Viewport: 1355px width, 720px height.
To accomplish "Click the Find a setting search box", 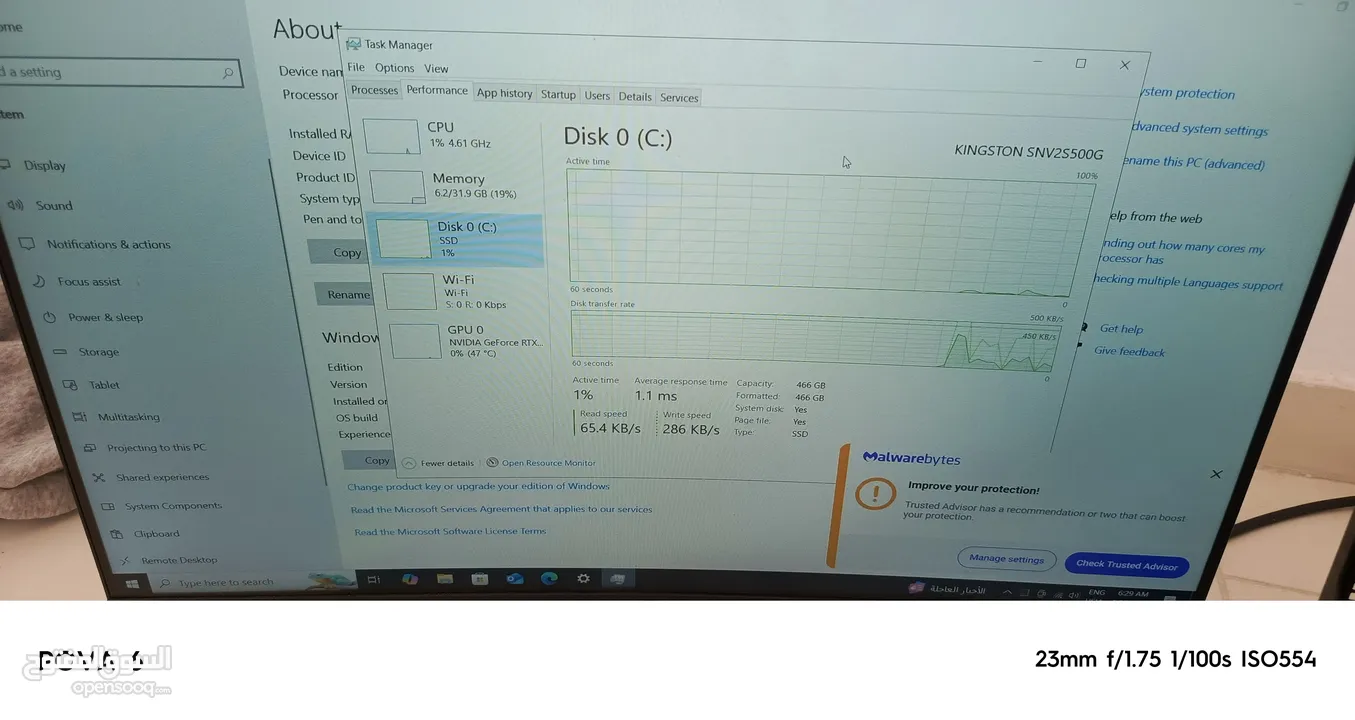I will click(120, 72).
